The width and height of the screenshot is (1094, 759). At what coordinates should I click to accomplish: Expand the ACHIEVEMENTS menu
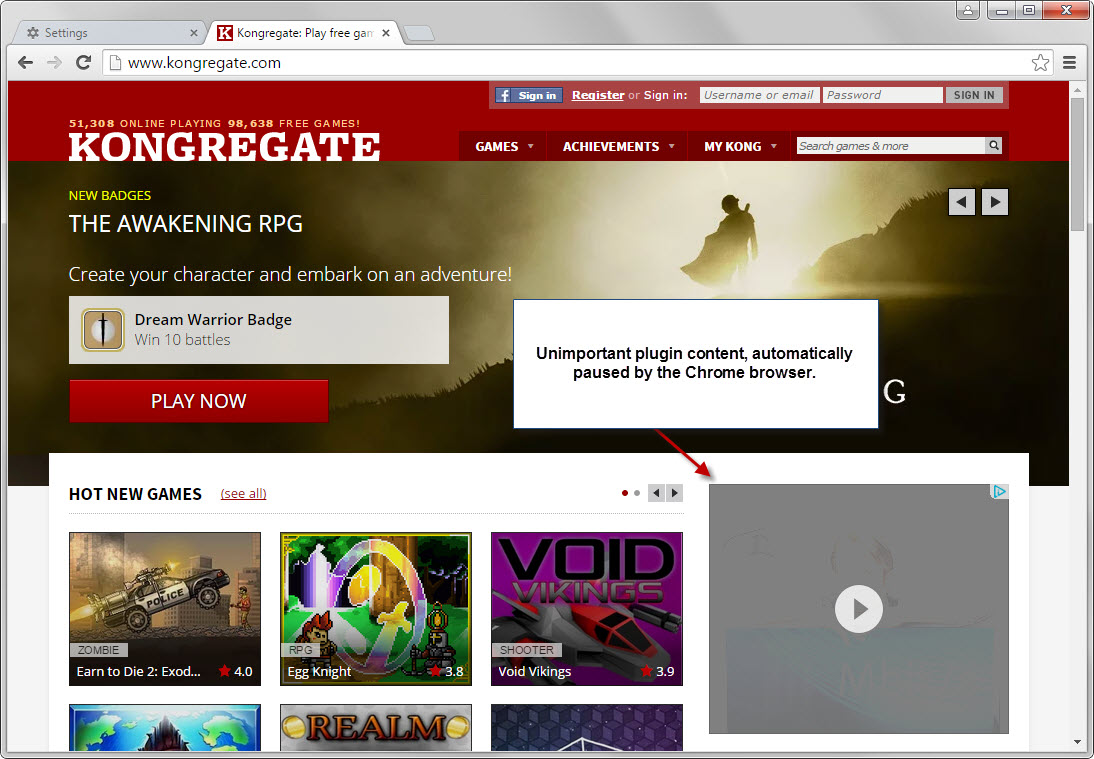tap(618, 146)
